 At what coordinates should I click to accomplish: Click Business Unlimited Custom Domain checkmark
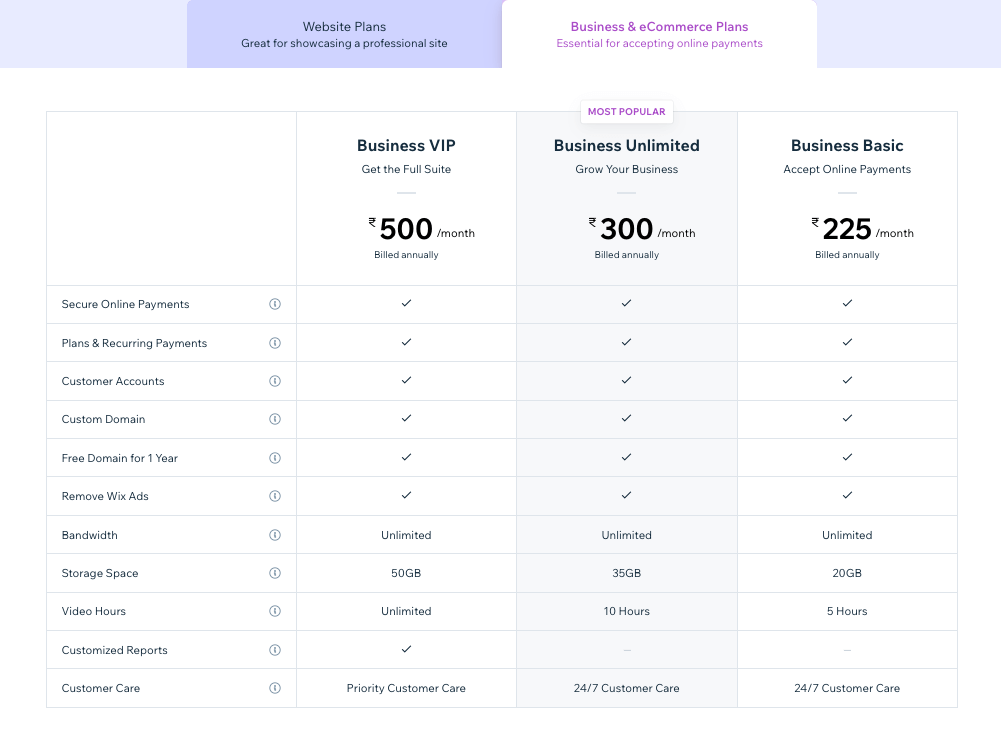(626, 418)
